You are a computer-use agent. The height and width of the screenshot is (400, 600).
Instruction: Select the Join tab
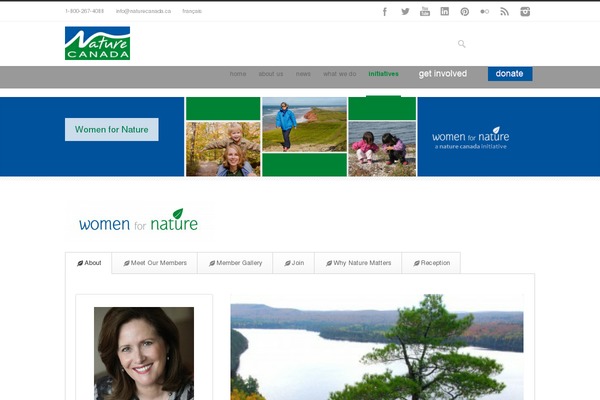294,263
